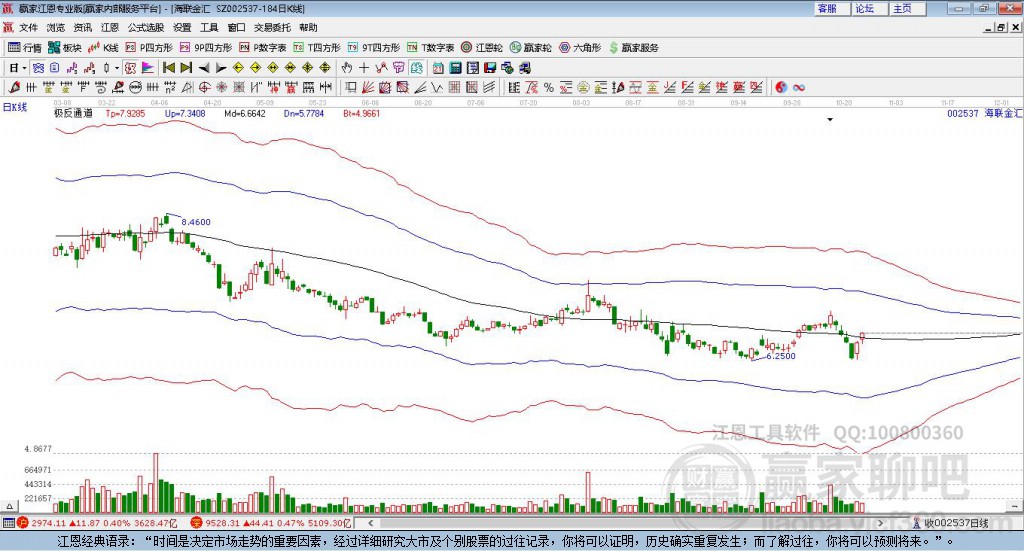This screenshot has height=551, width=1024.
Task: Click the 主页 homepage button
Action: (x=907, y=8)
